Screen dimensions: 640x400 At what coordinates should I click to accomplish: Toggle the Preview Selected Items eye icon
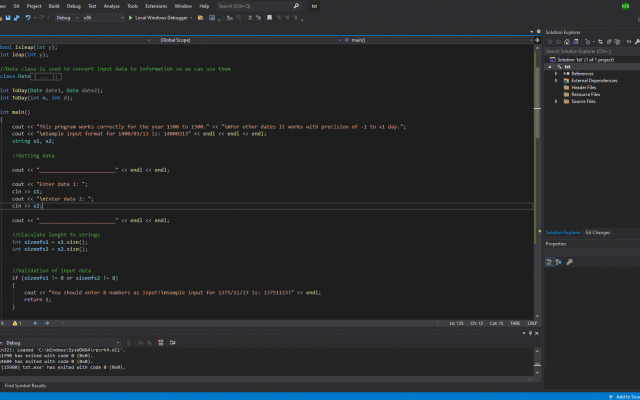click(629, 42)
